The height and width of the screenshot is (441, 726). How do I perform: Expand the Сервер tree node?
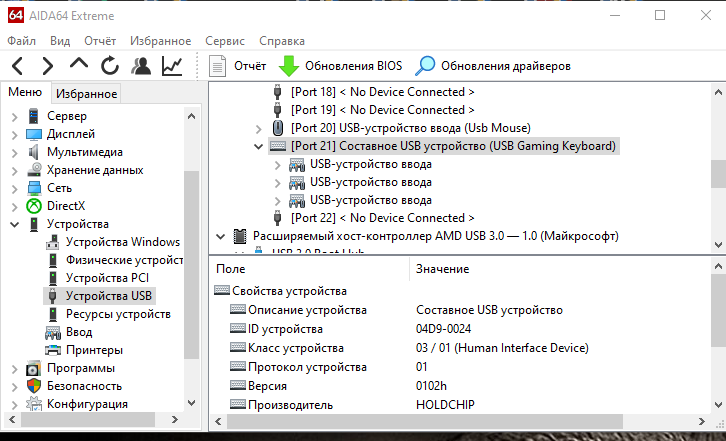[x=14, y=116]
